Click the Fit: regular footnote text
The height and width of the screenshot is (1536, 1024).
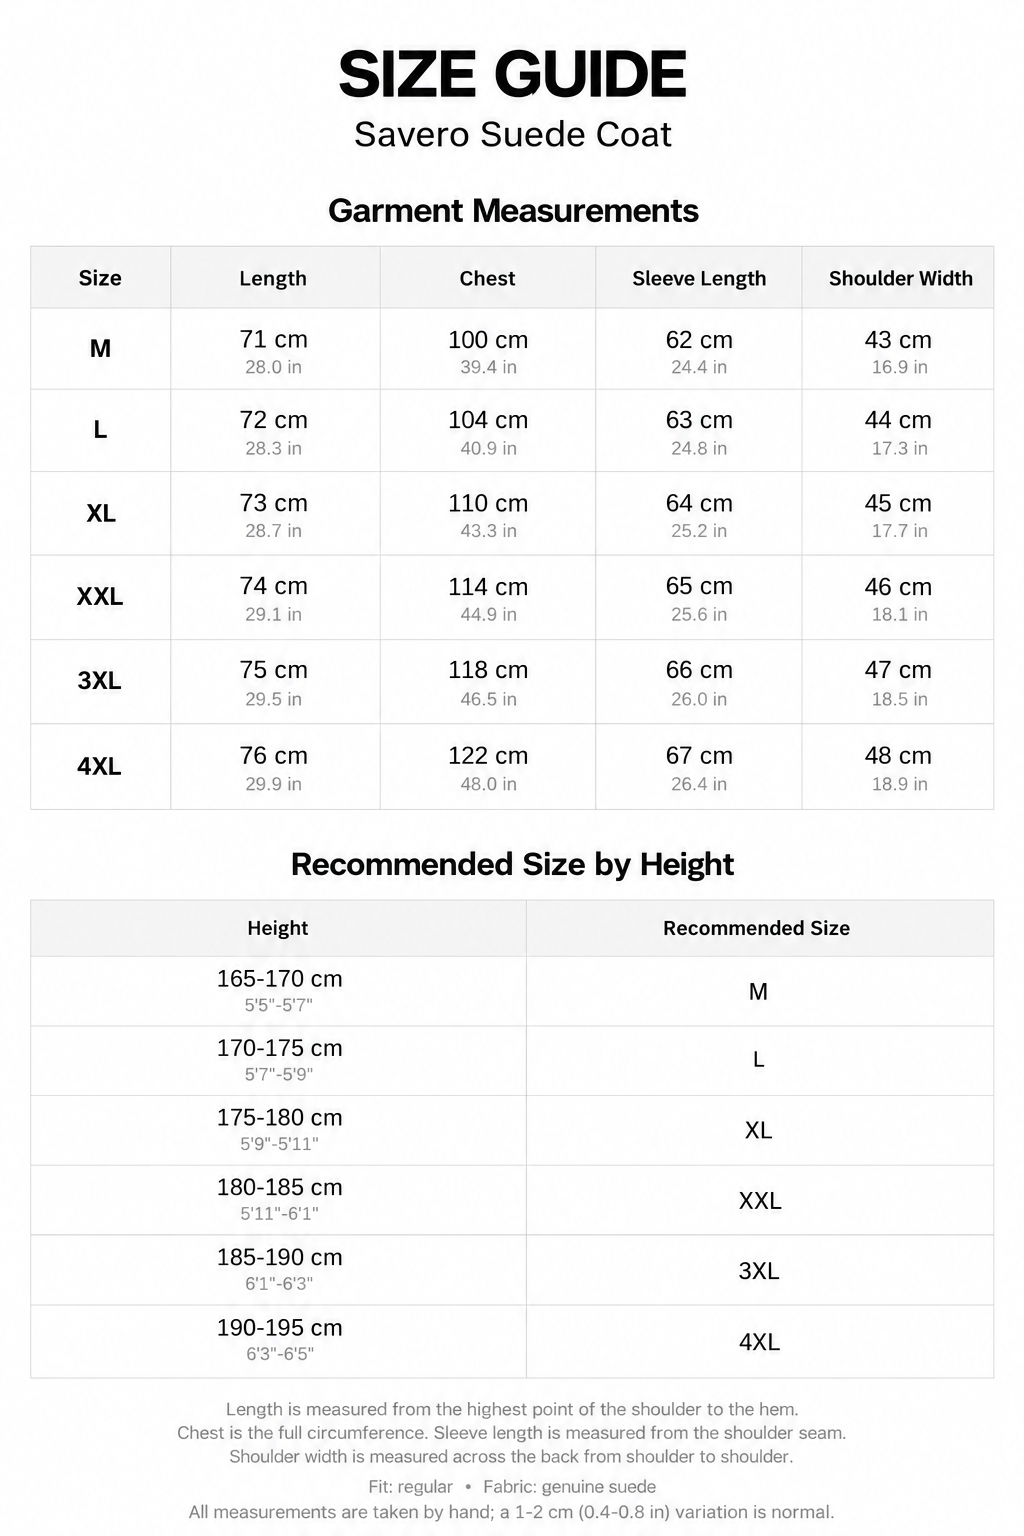(410, 1486)
